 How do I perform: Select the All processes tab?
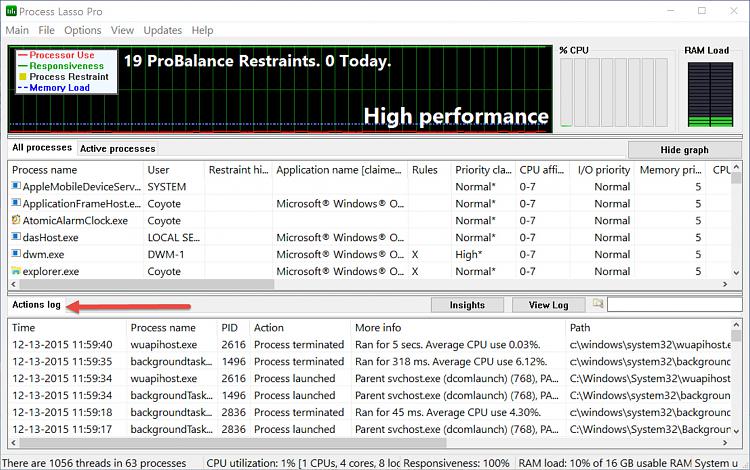42,148
